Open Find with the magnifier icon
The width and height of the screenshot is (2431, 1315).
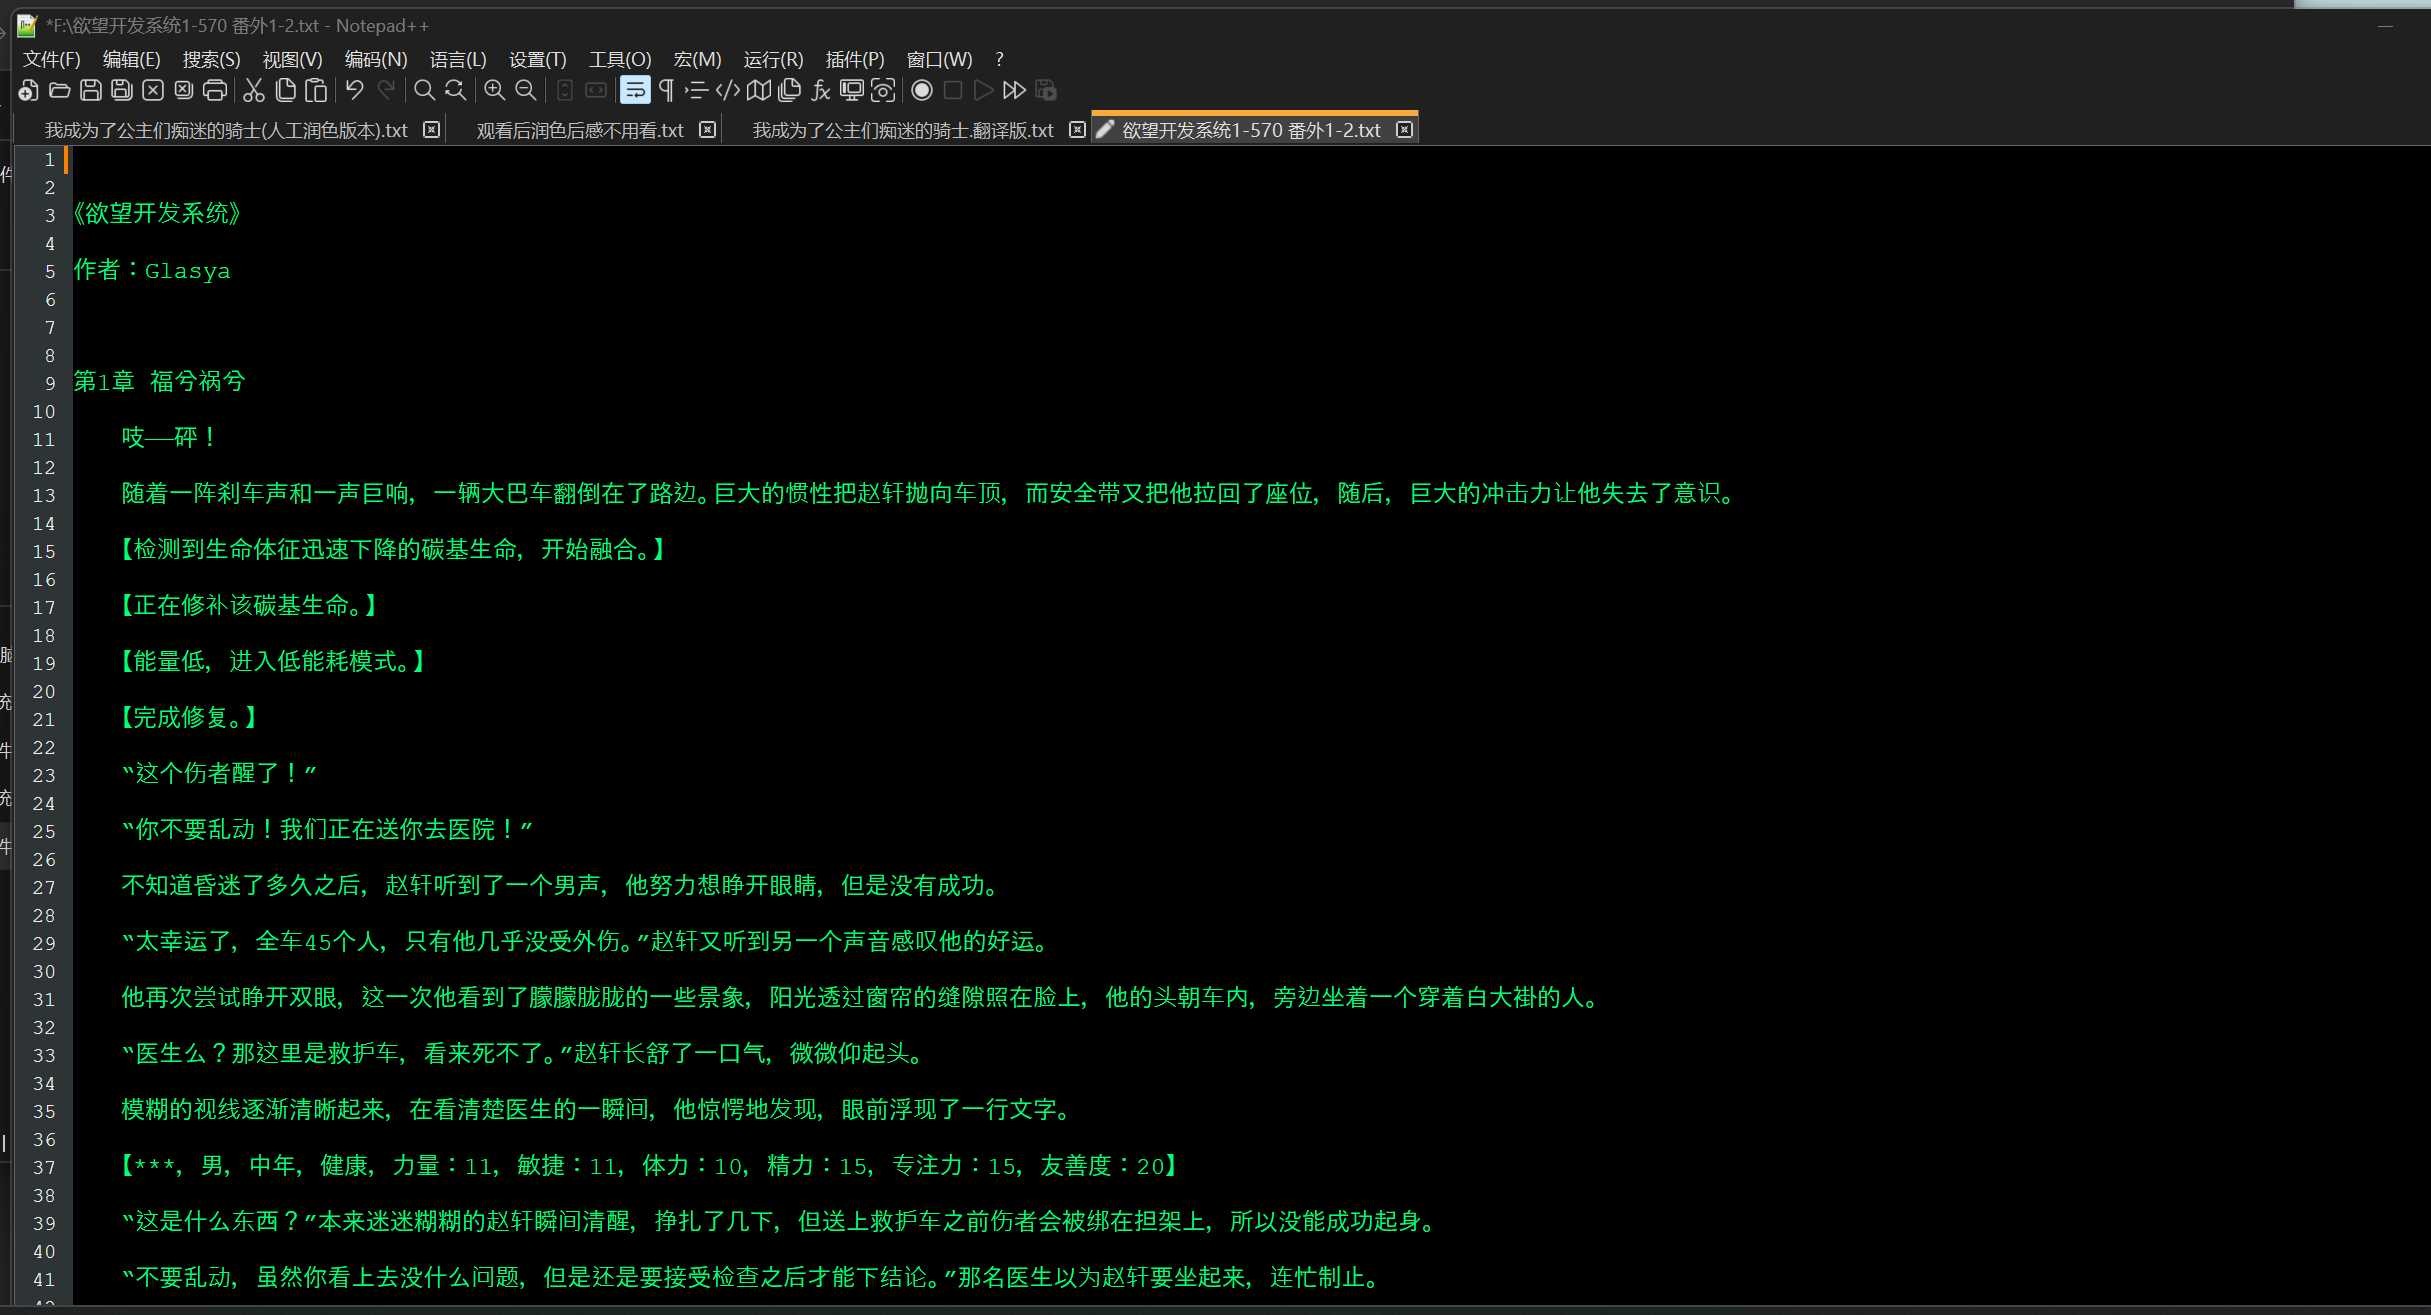pos(424,91)
